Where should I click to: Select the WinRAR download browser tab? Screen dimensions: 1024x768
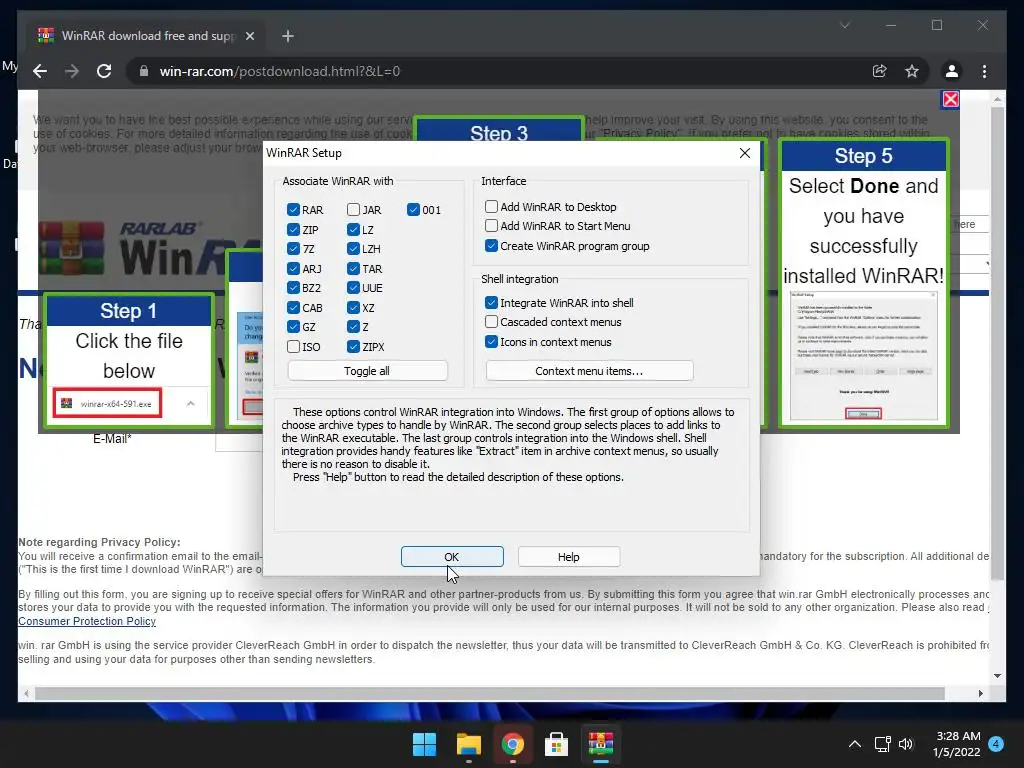click(147, 36)
